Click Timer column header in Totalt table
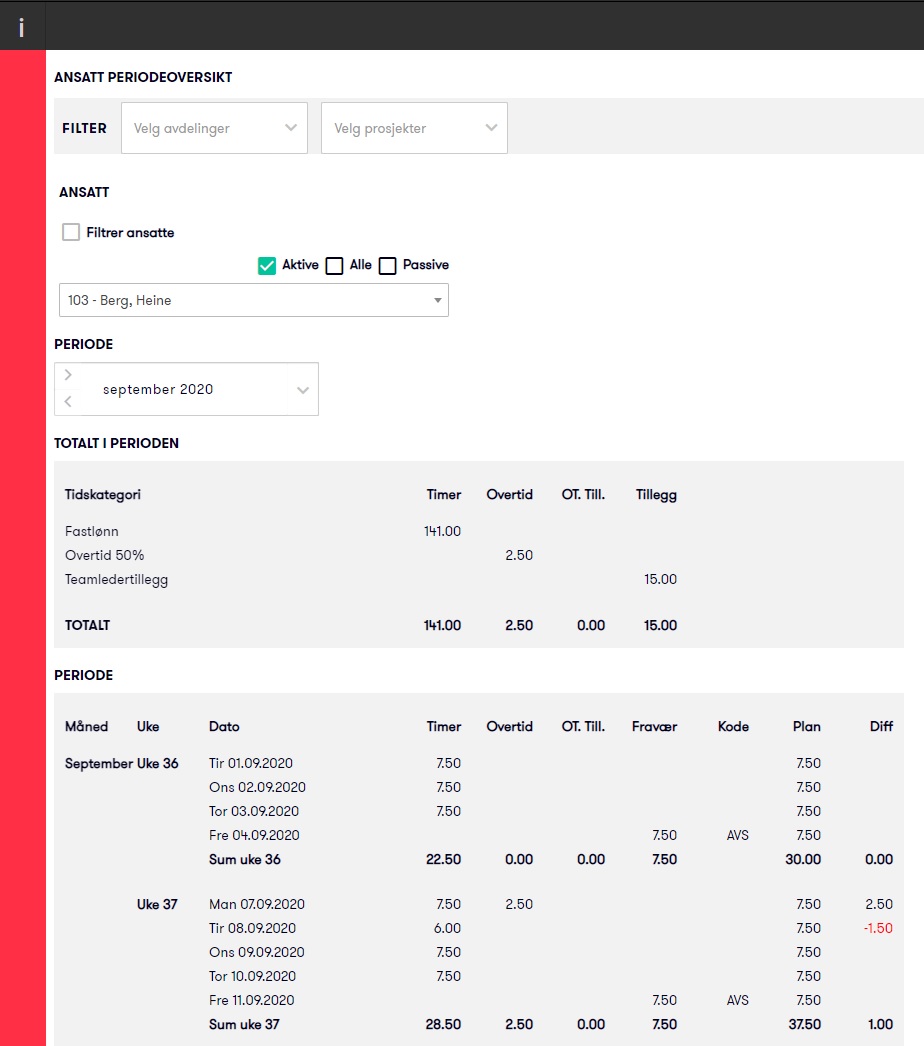The height and width of the screenshot is (1046, 924). point(444,494)
